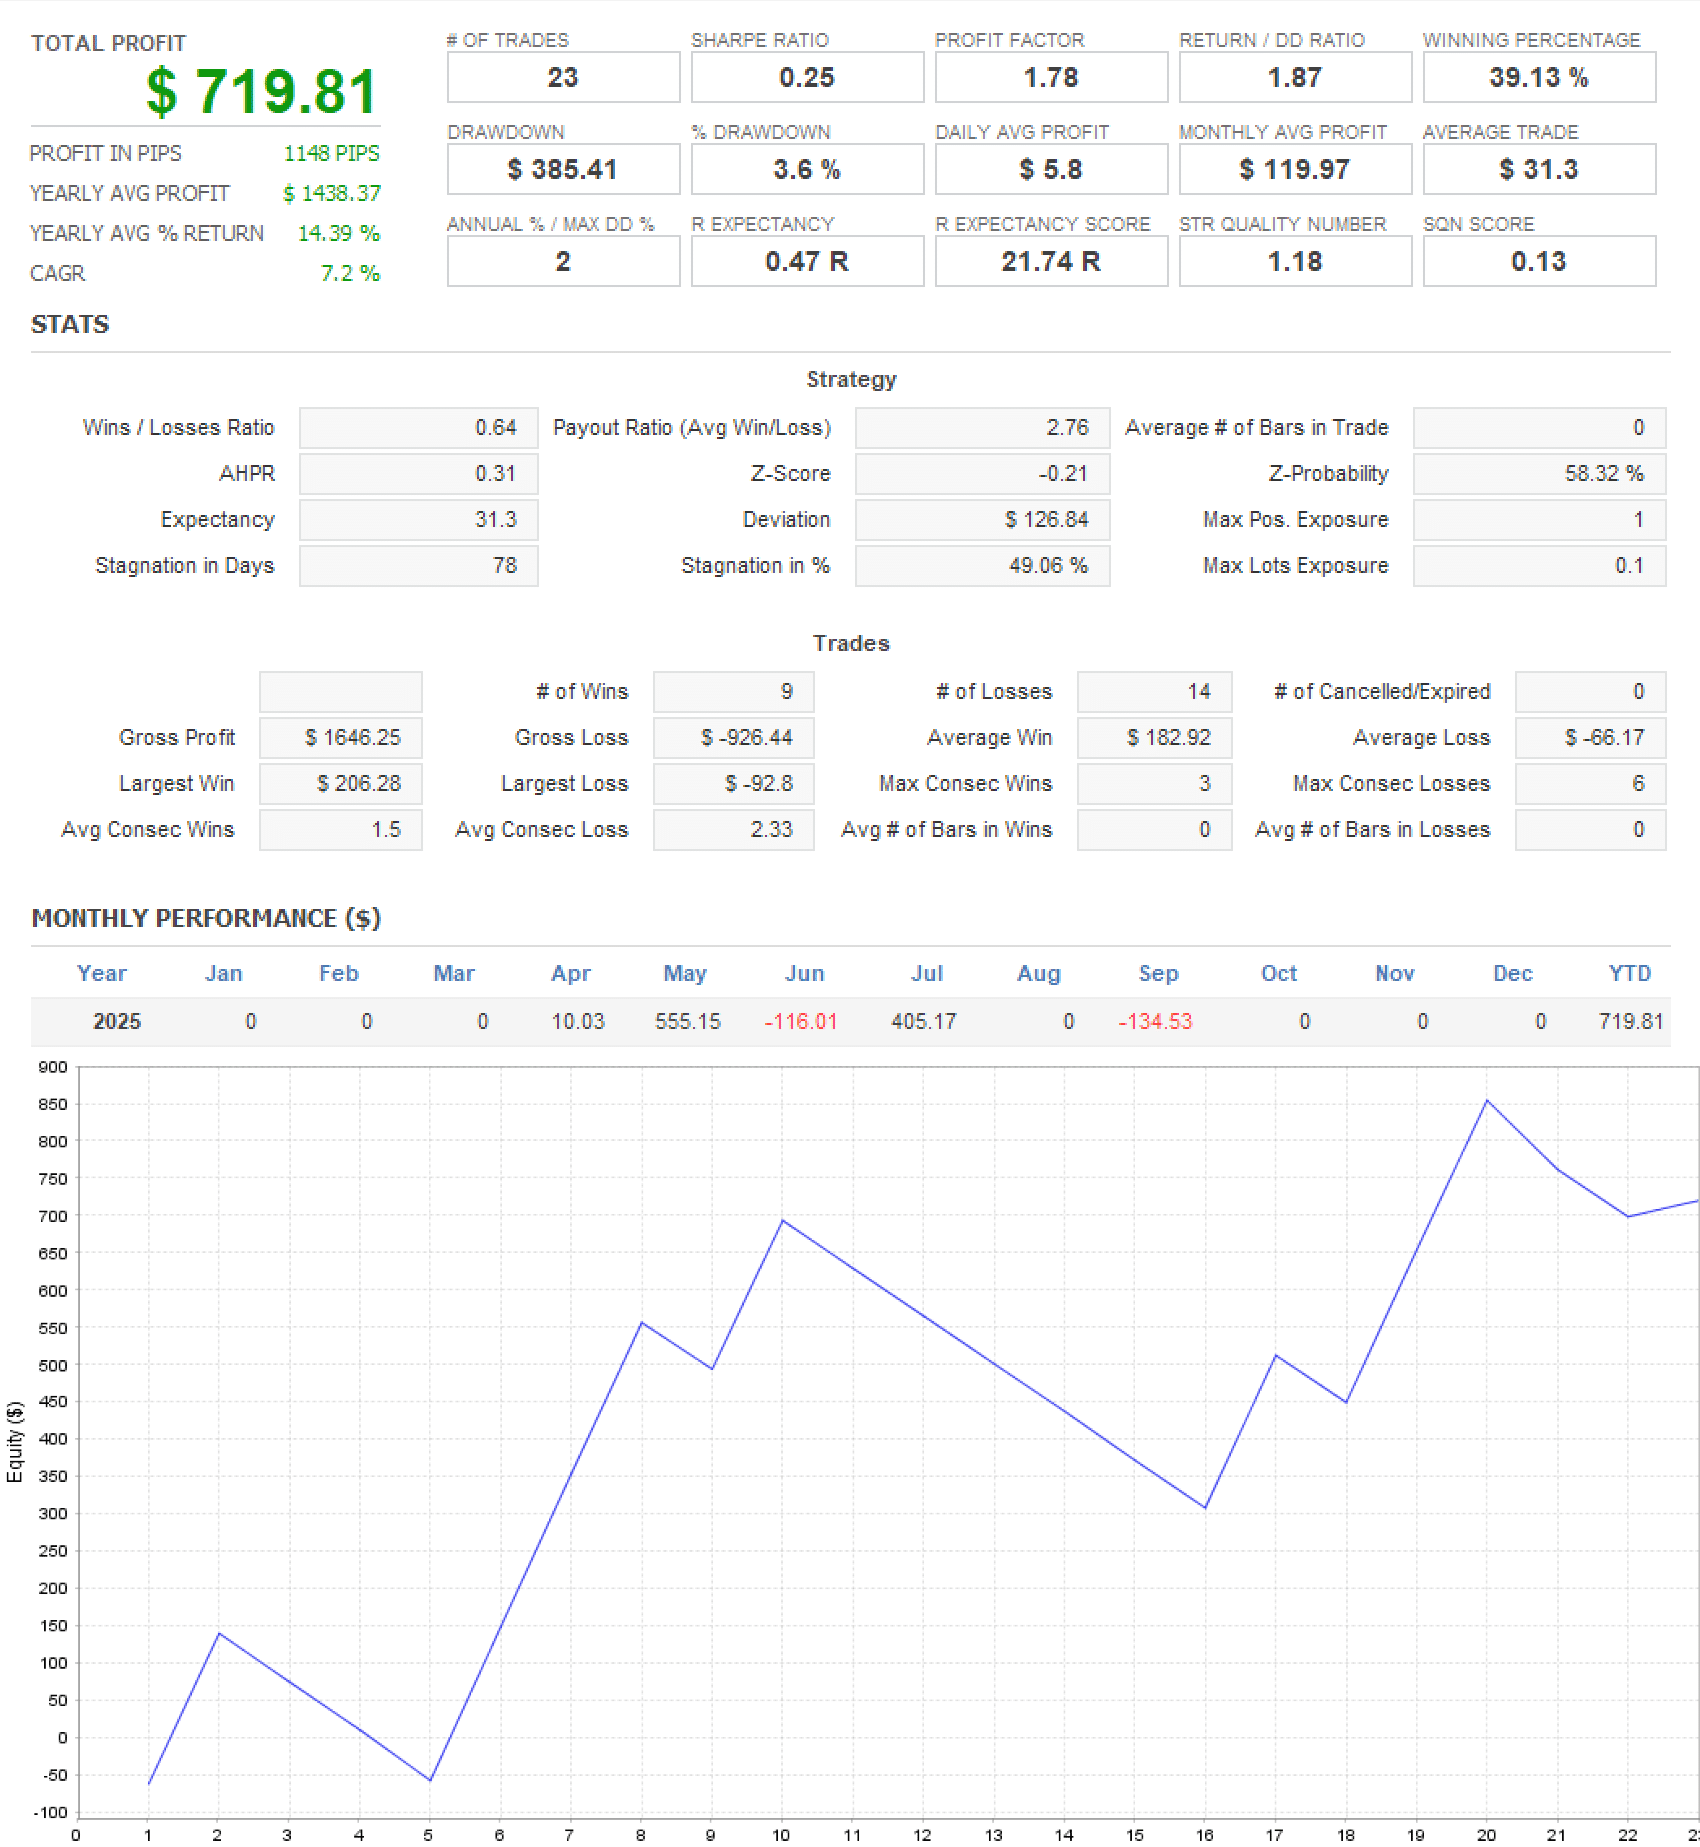Viewport: 1700px width, 1847px height.
Task: Select the Largest Loss value field
Action: click(x=733, y=784)
